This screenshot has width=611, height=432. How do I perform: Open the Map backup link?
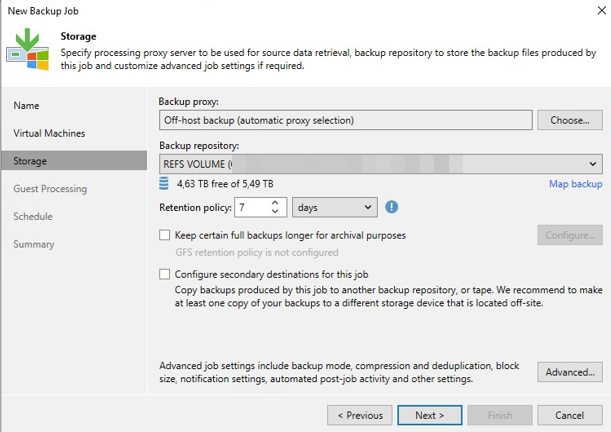(x=575, y=184)
